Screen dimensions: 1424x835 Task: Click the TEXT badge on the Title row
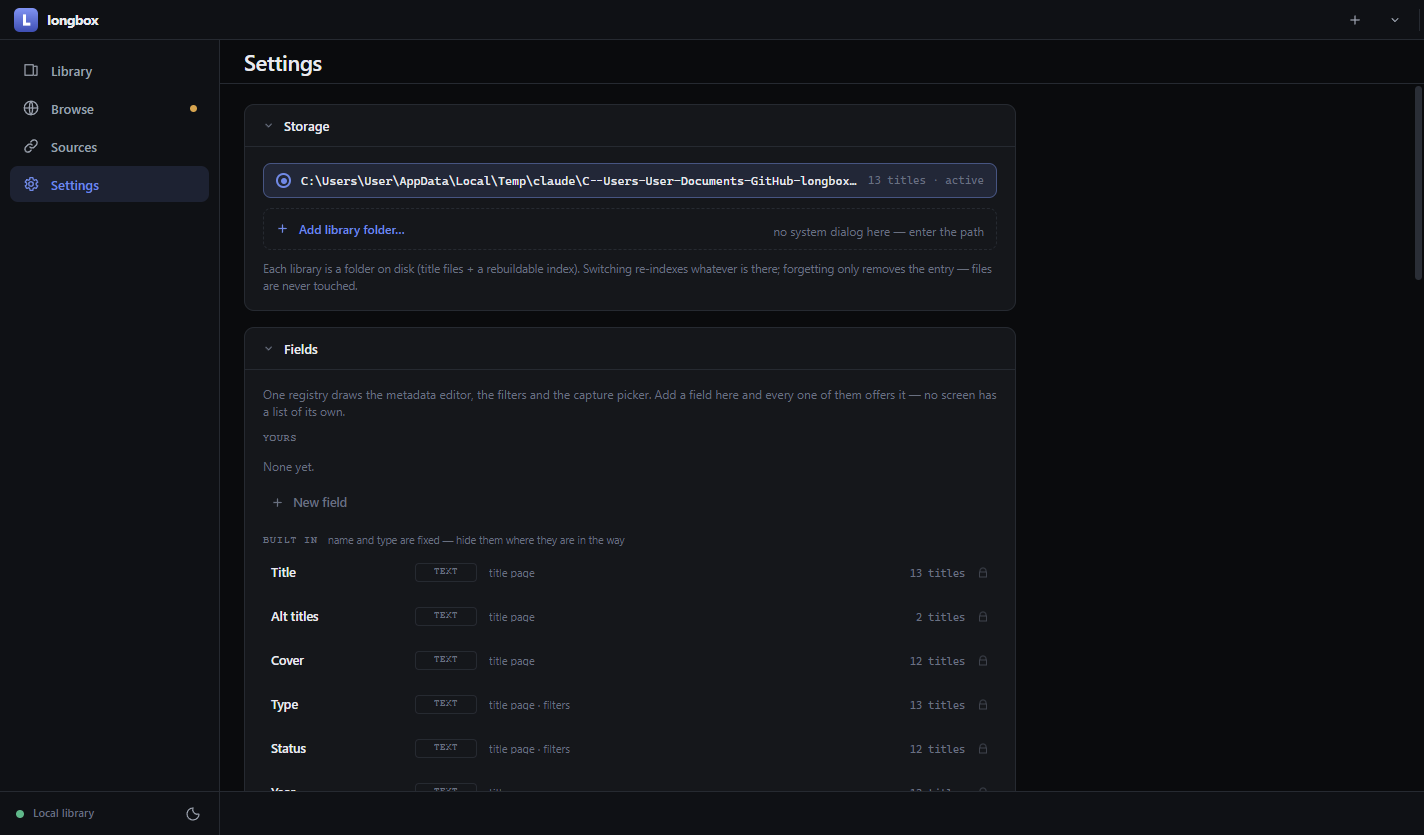point(446,573)
